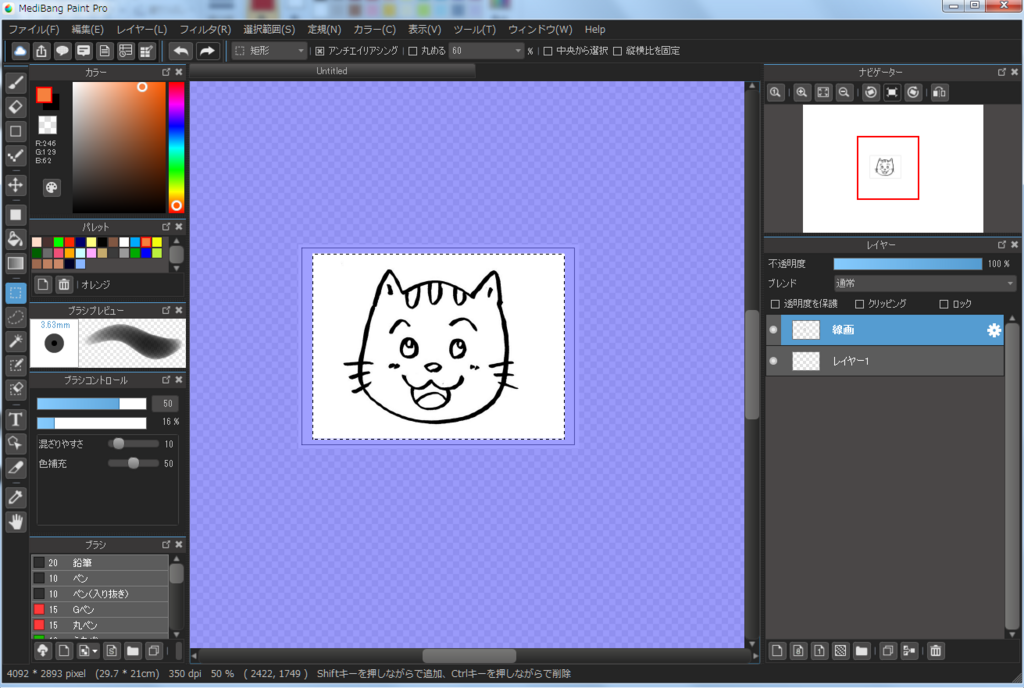Select the Dot pen tool

point(16,155)
